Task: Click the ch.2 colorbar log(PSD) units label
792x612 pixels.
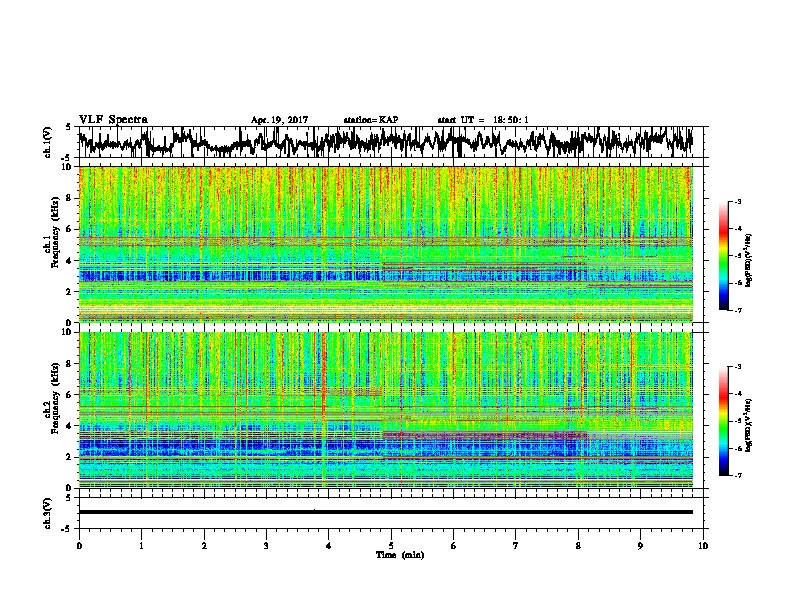Action: coord(750,425)
